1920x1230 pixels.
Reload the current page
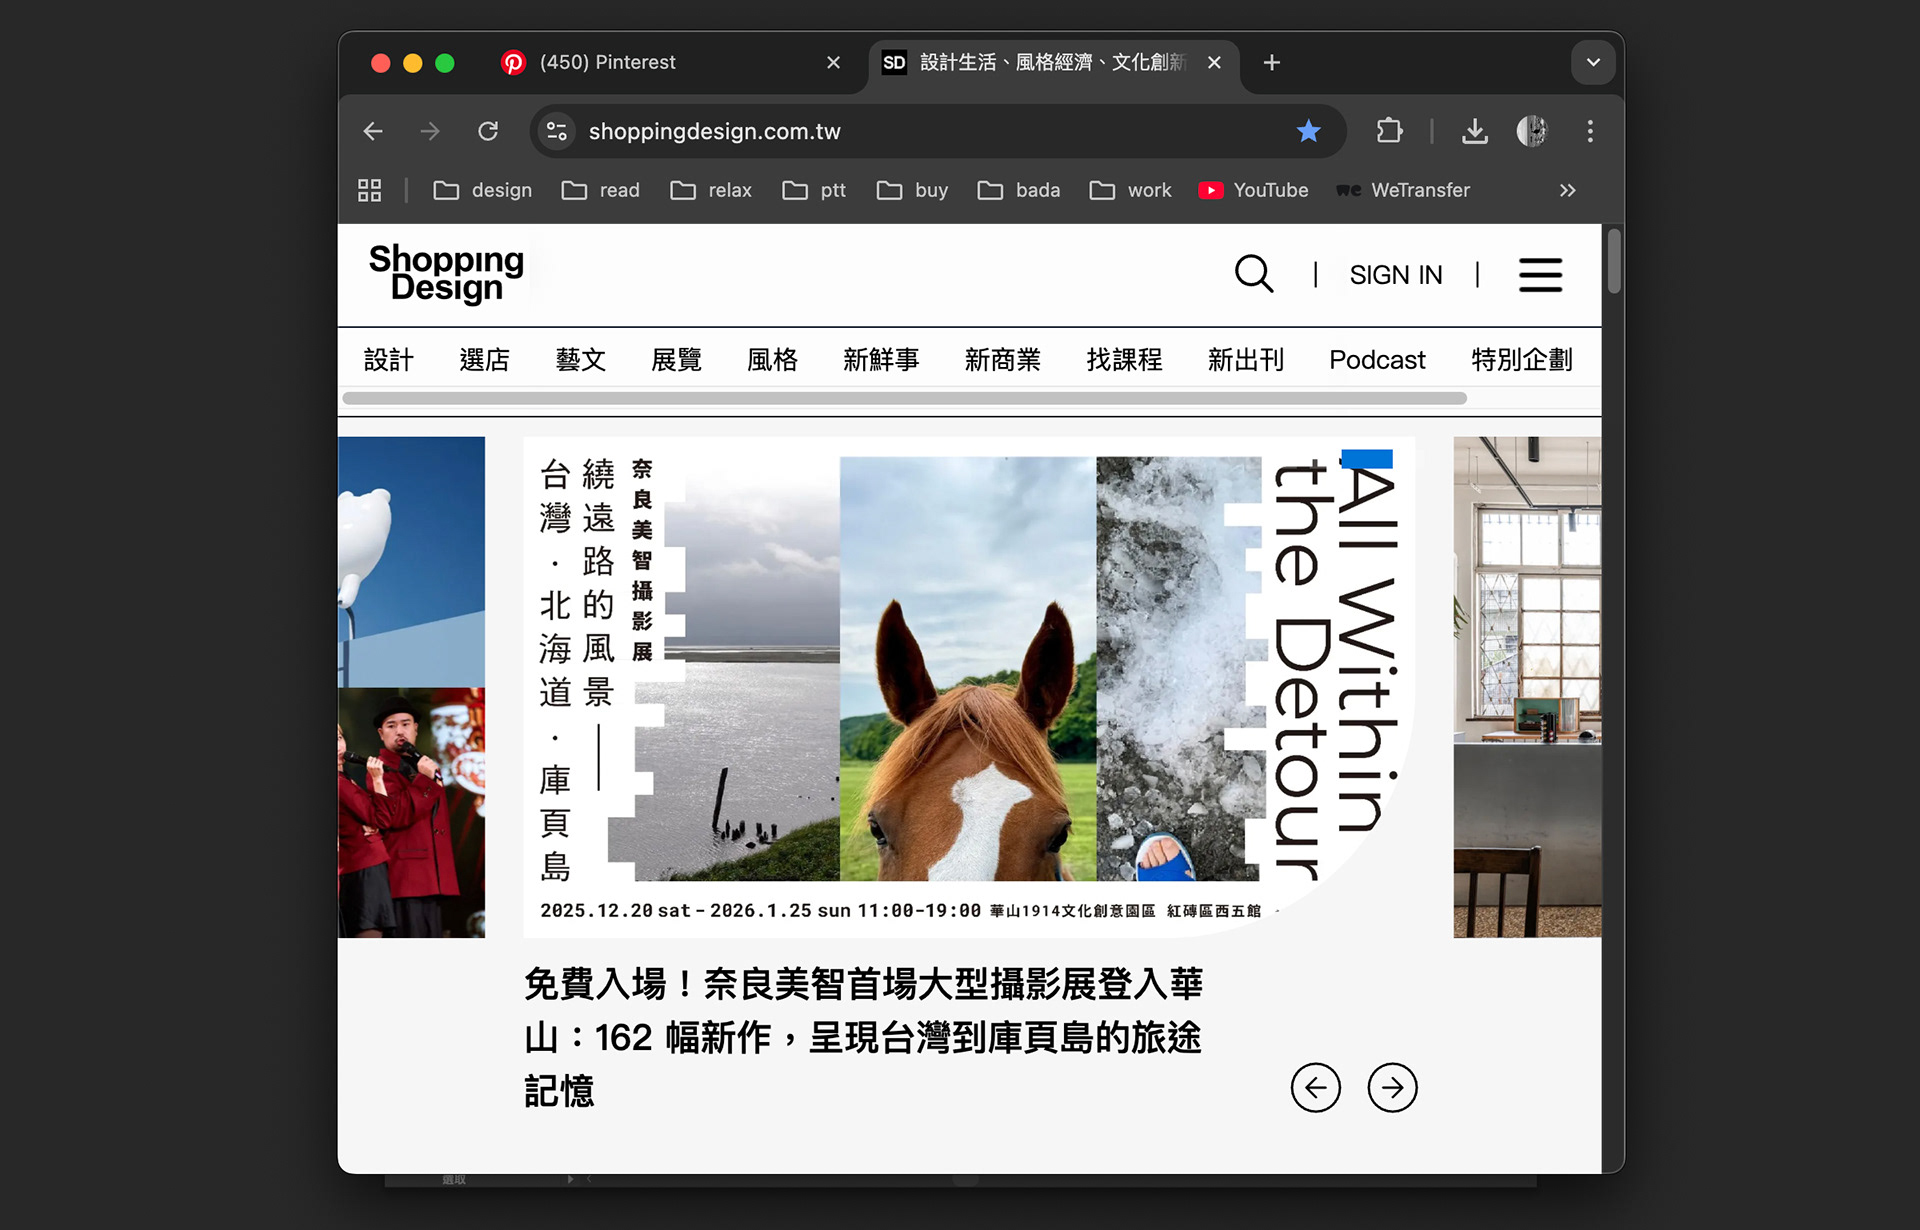pos(488,131)
